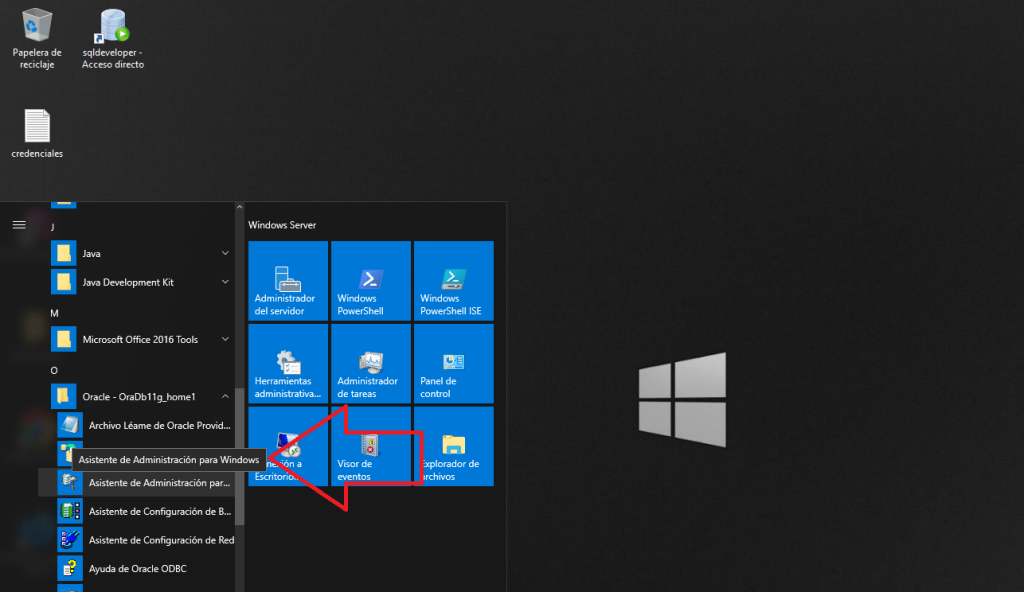The width and height of the screenshot is (1024, 592).
Task: Open the Visor de eventos tile
Action: 371,447
